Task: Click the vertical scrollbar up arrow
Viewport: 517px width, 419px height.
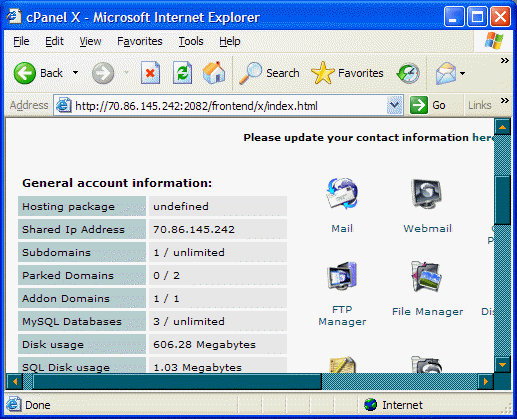Action: [x=502, y=127]
